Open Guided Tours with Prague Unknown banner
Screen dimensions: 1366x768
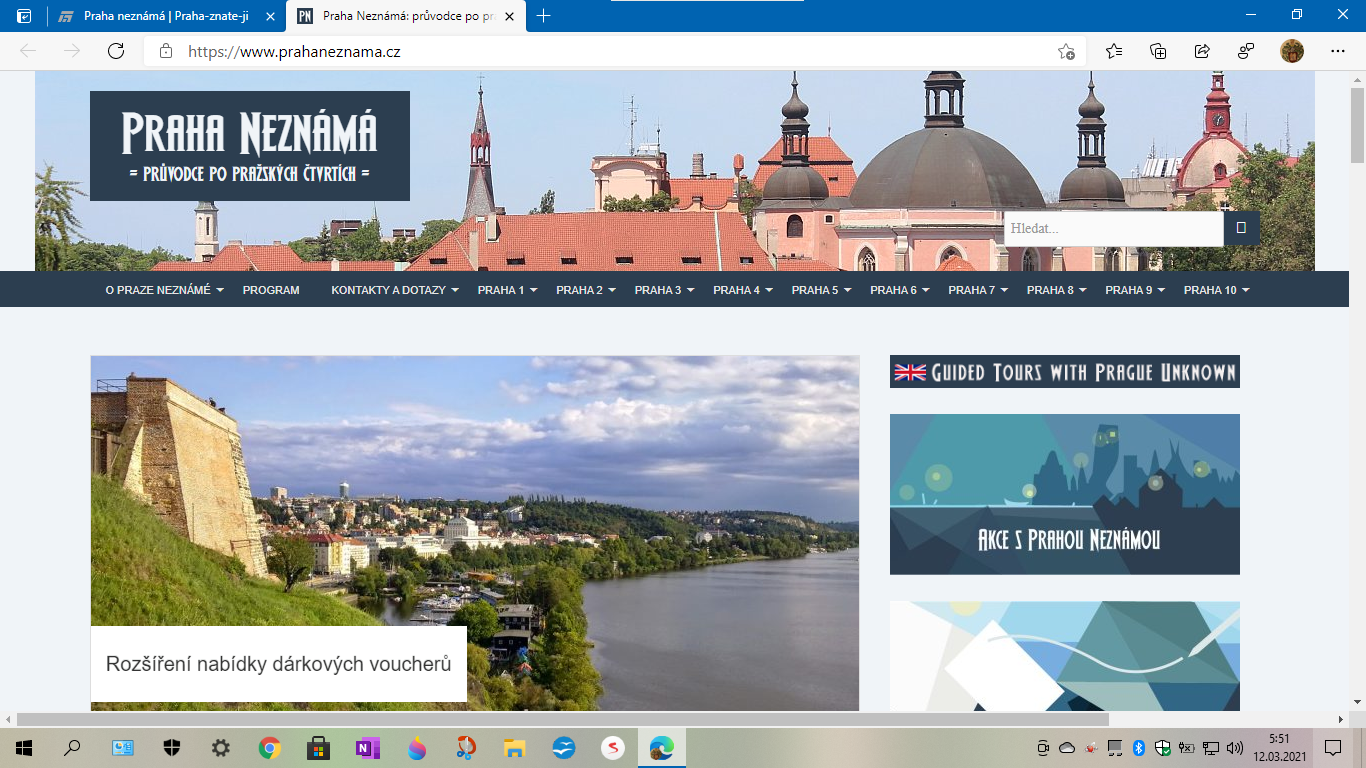point(1065,372)
